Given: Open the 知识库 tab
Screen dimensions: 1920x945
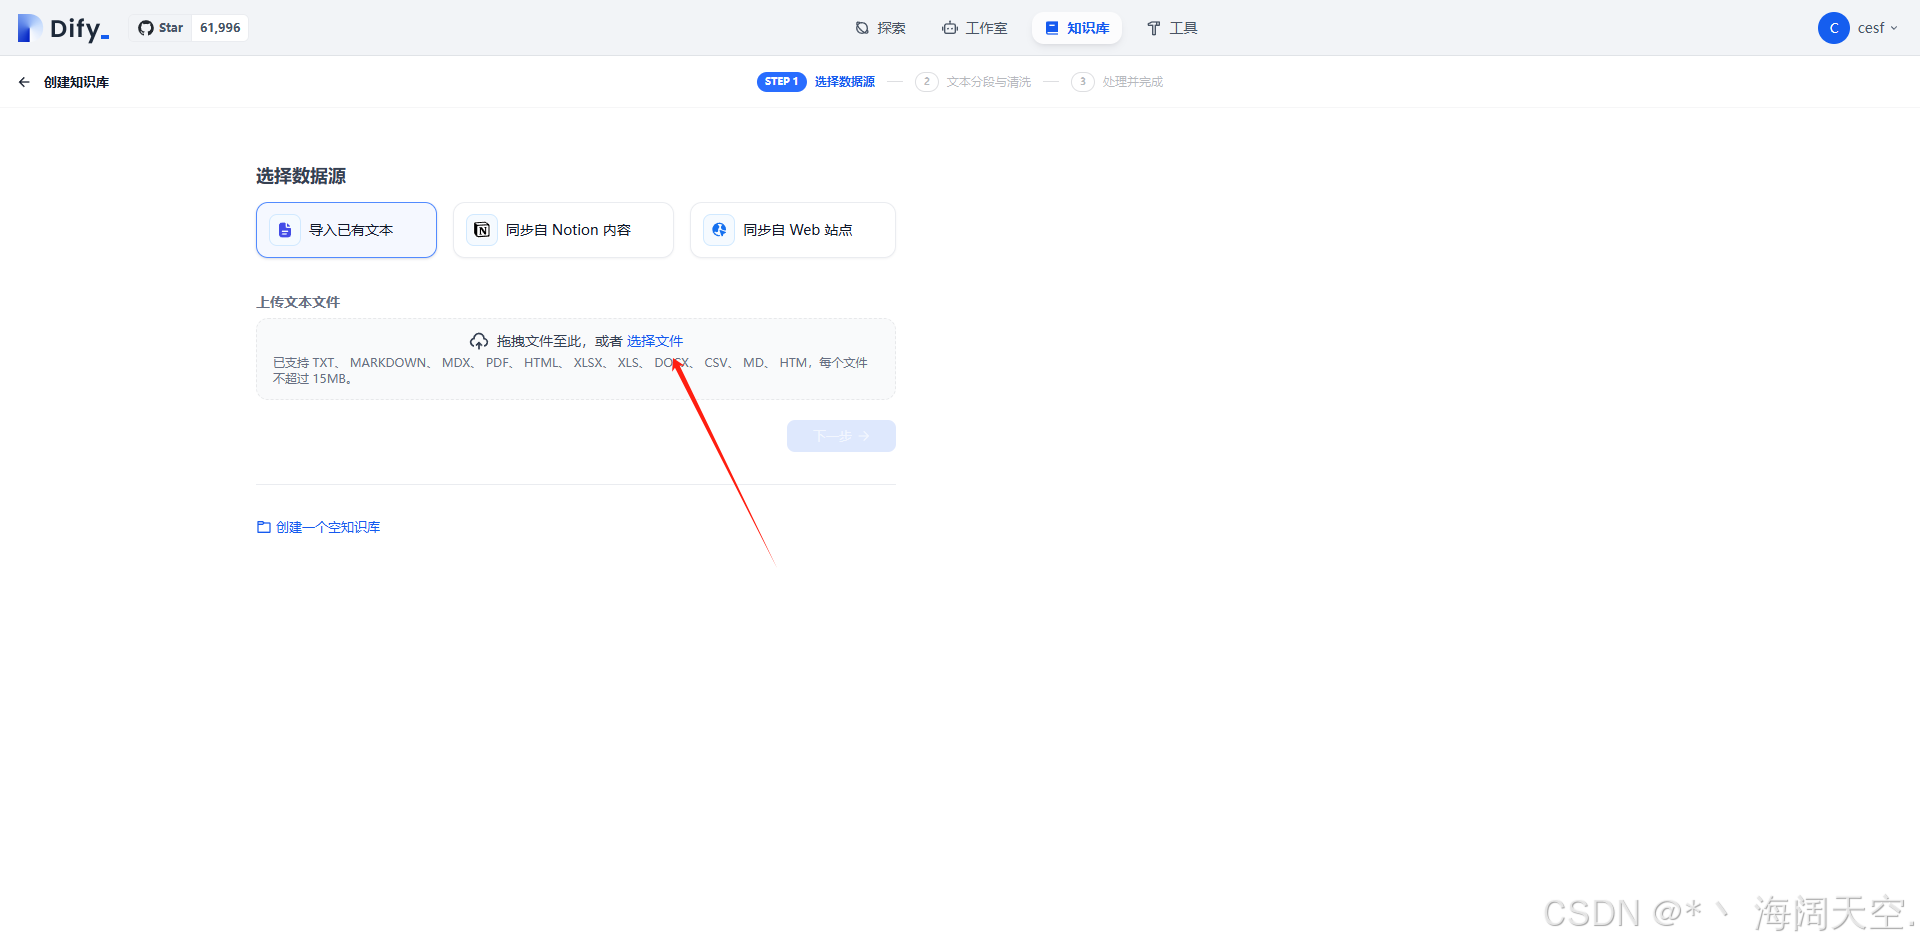Looking at the screenshot, I should (x=1077, y=28).
